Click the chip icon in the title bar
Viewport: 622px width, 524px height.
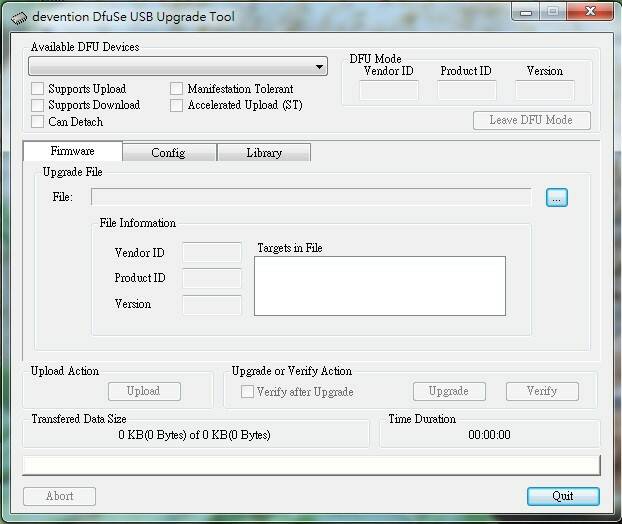[19, 17]
